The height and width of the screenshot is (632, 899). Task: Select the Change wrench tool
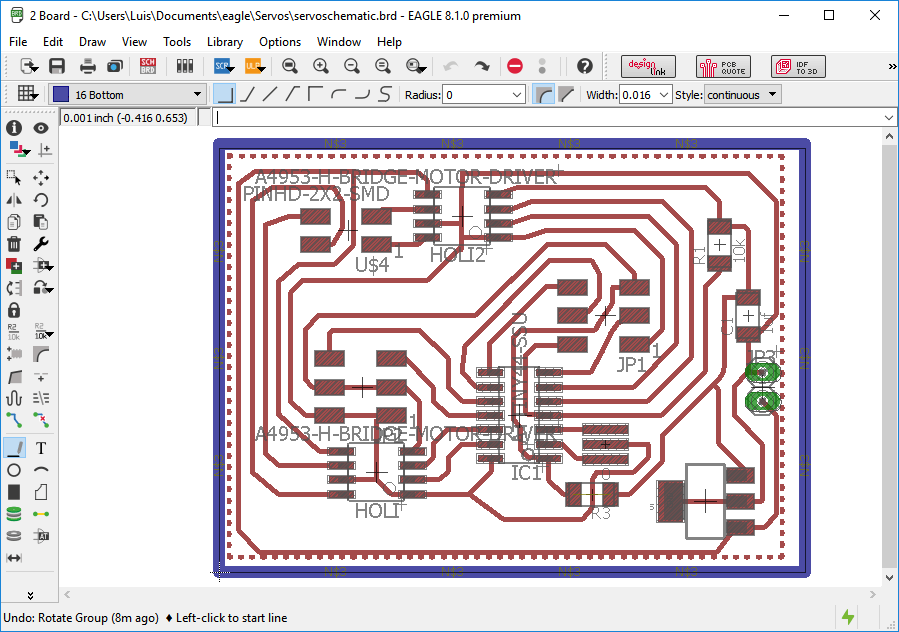tap(41, 244)
